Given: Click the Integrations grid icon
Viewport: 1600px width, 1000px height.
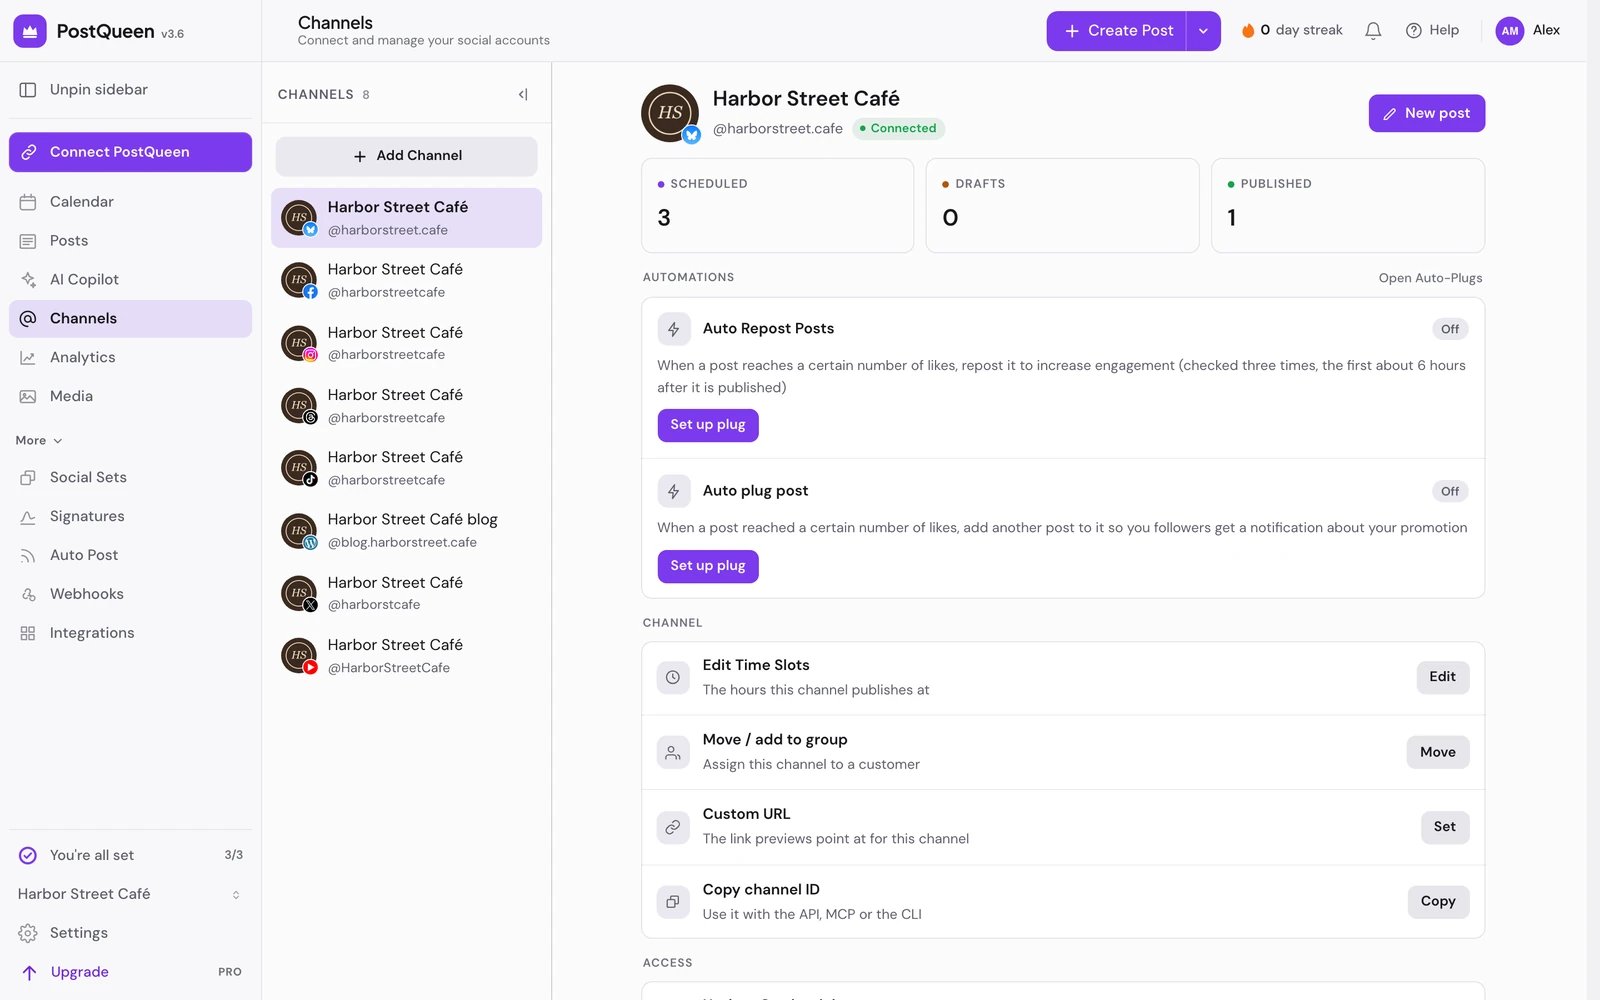Looking at the screenshot, I should (28, 634).
